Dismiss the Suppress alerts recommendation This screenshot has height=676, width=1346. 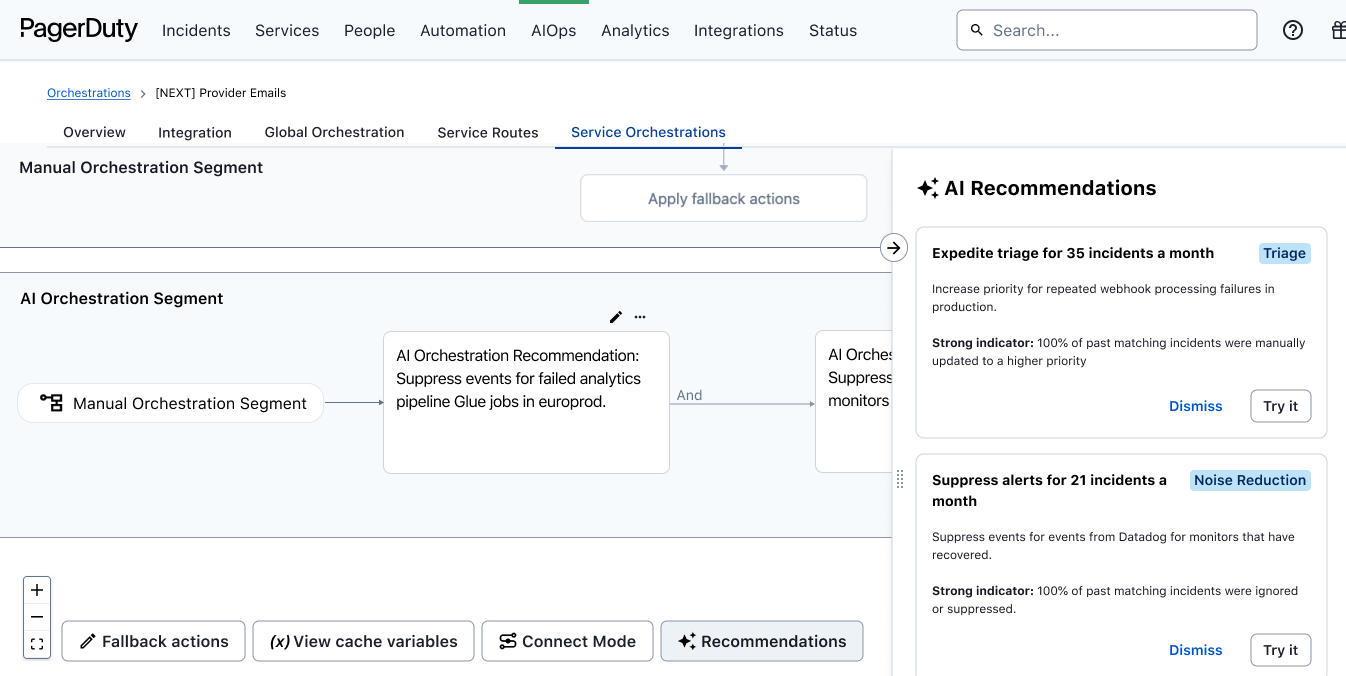pos(1195,650)
